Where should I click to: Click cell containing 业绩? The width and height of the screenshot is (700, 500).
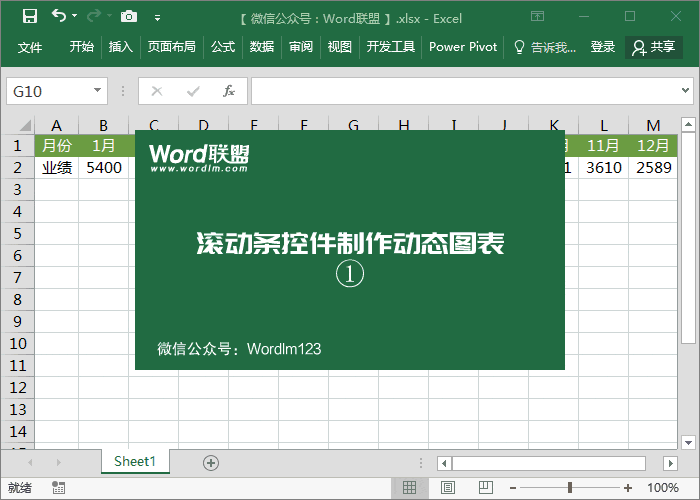click(x=57, y=168)
